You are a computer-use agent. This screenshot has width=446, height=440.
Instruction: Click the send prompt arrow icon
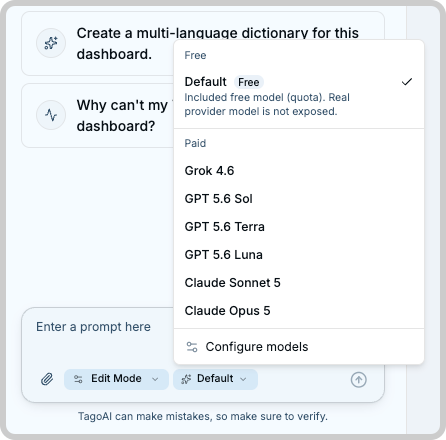(x=359, y=379)
